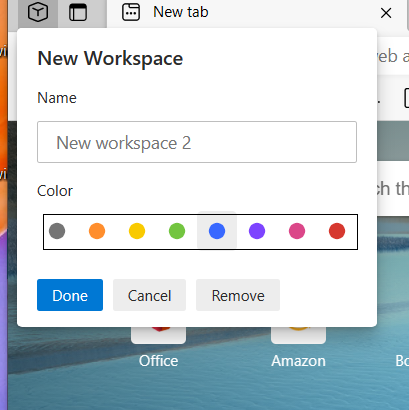Select the orange workspace color

(97, 231)
